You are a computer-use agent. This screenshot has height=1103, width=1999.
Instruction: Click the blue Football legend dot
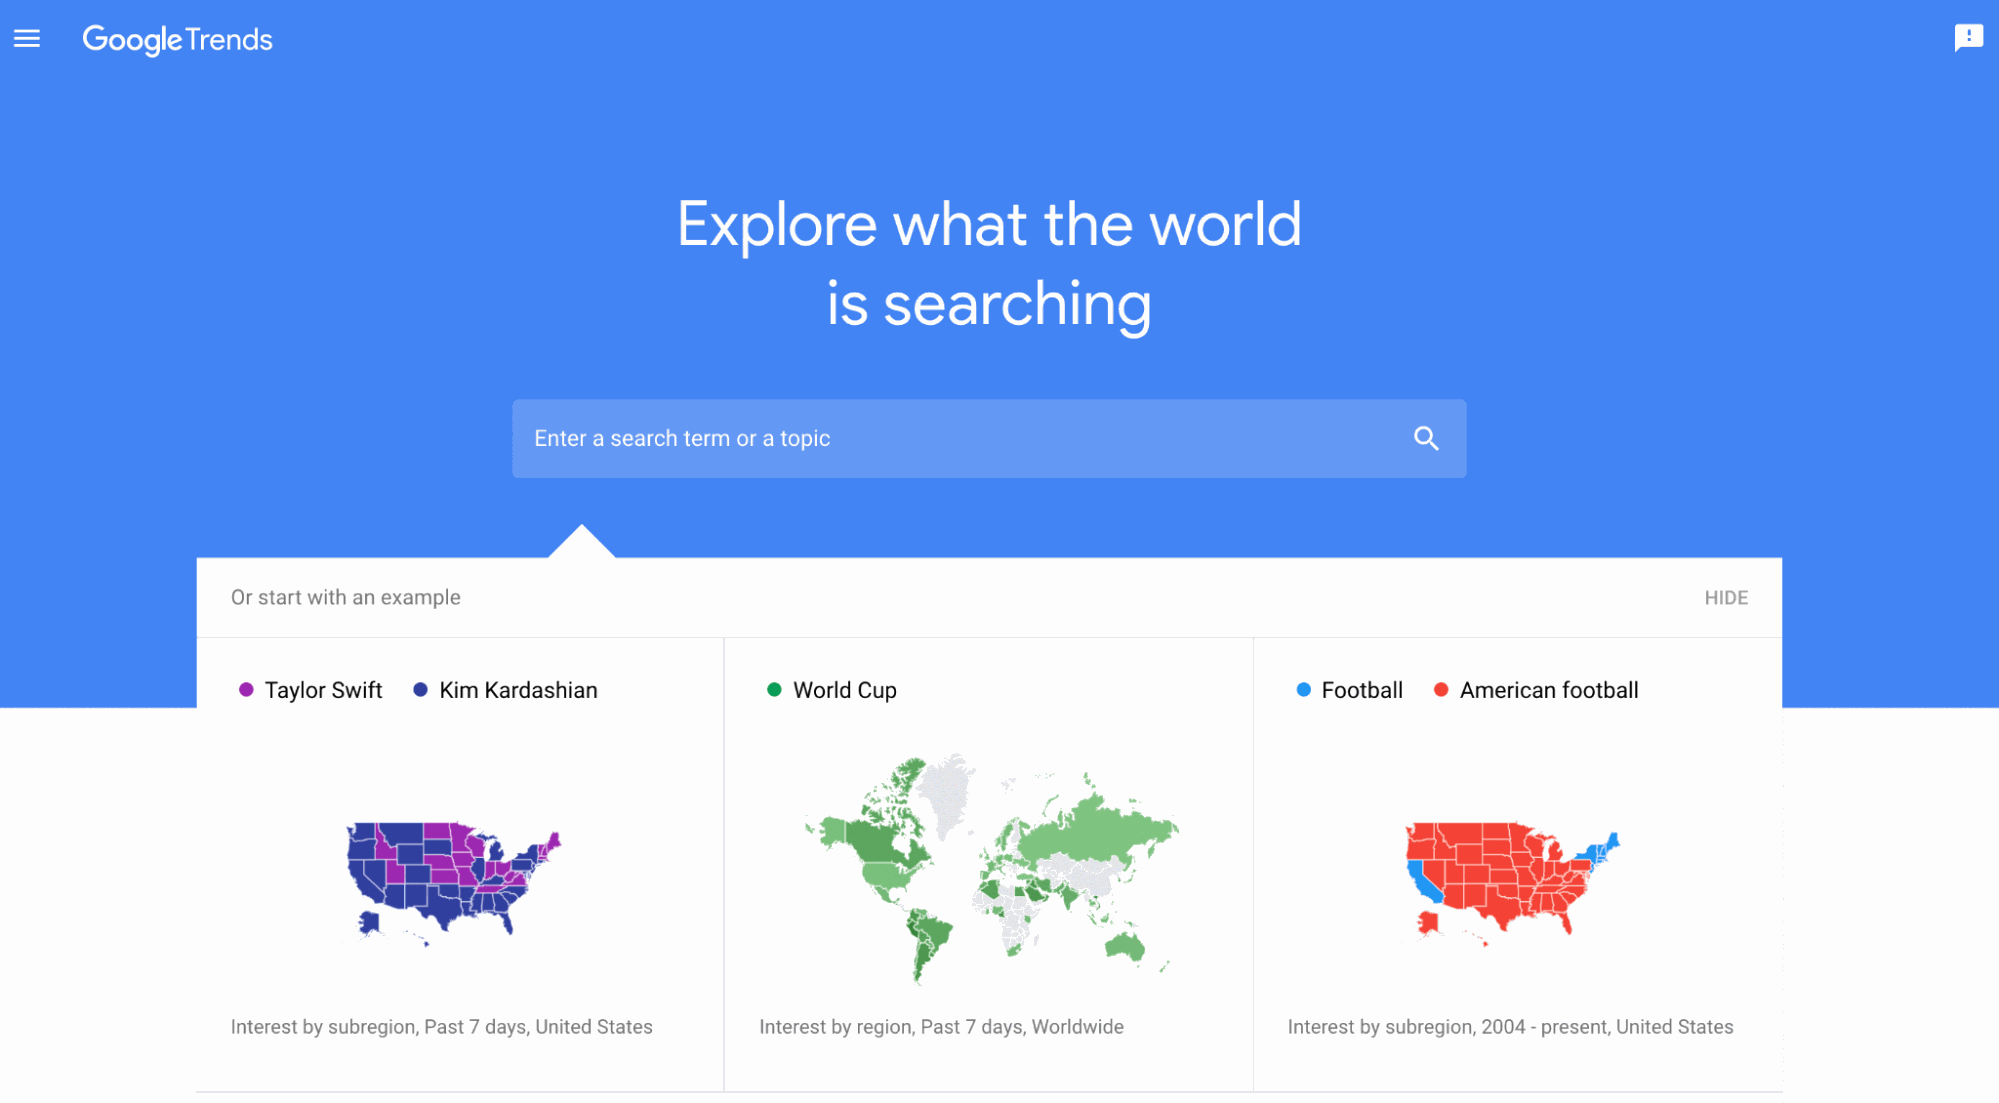tap(1303, 690)
